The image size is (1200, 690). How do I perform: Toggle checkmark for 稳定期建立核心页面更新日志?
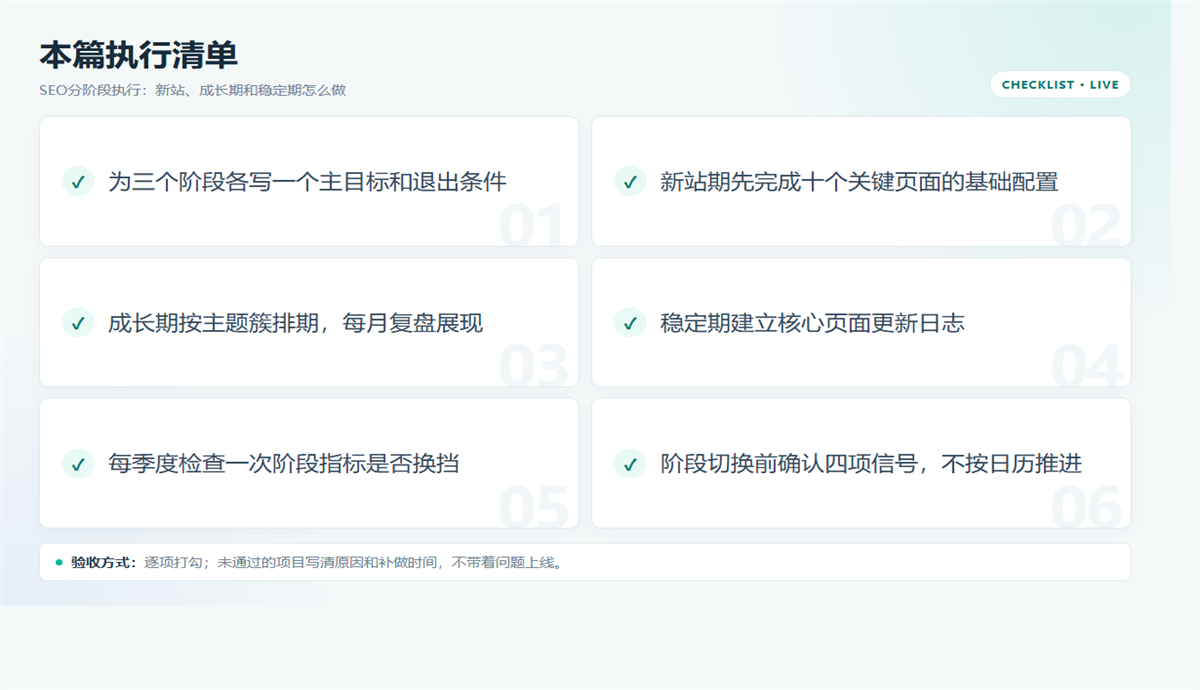tap(629, 322)
